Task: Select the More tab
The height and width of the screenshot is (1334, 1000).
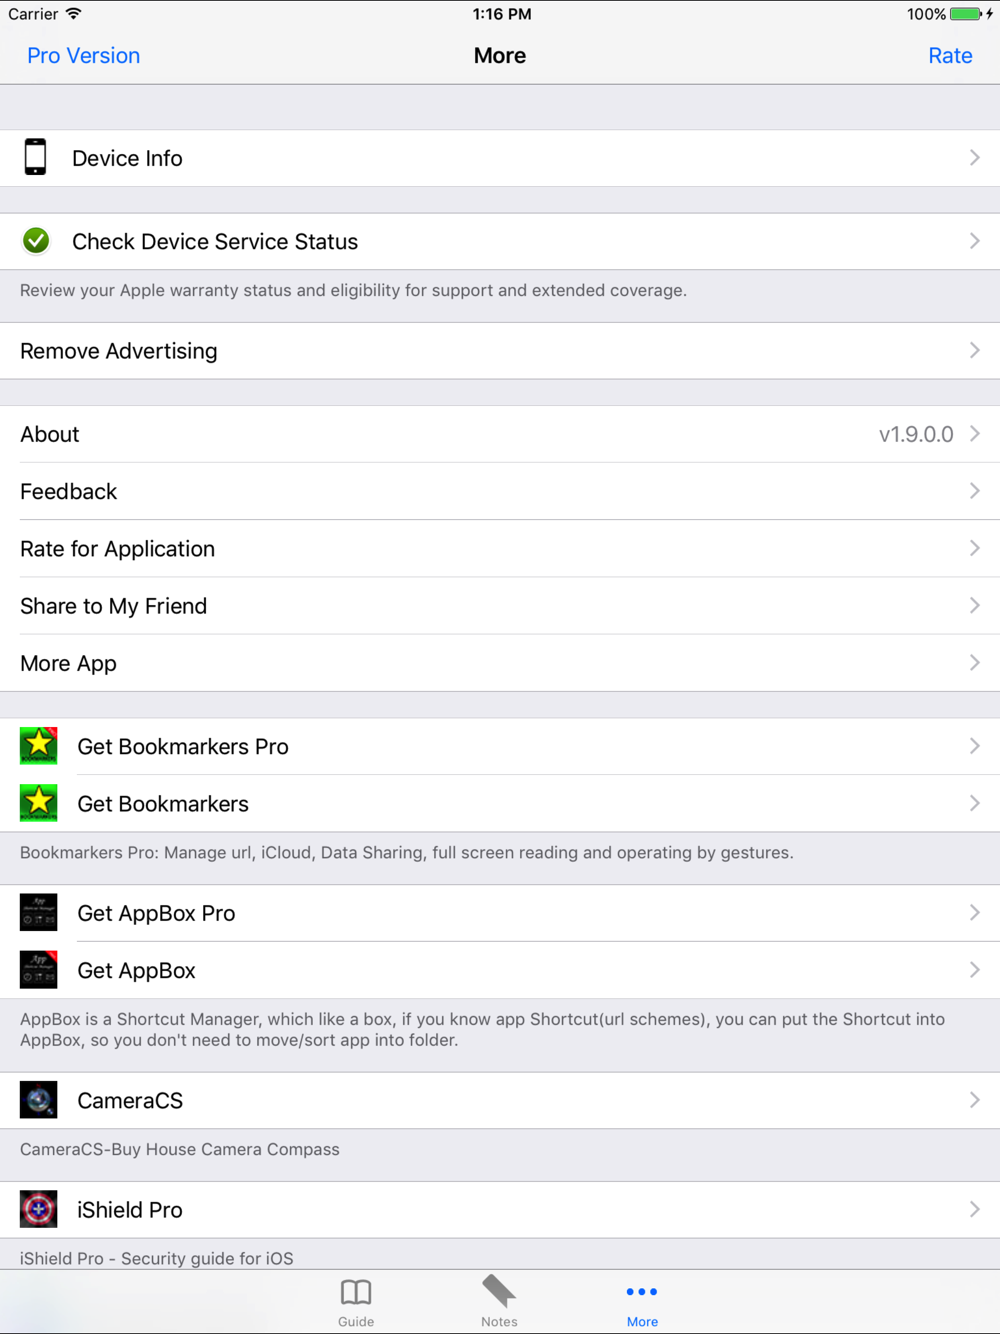Action: tap(642, 1302)
